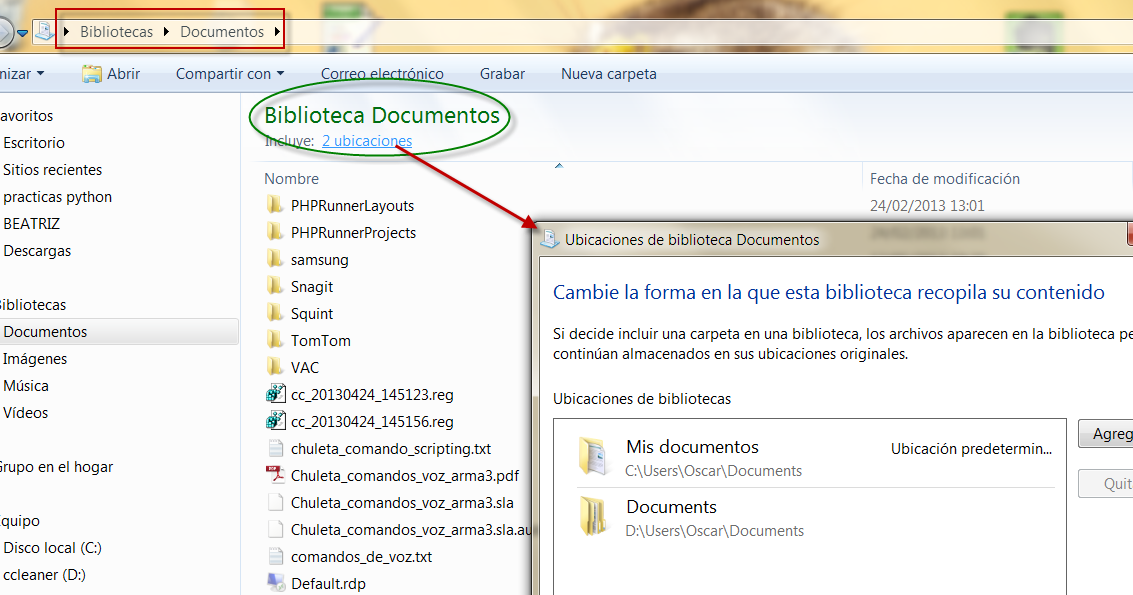The height and width of the screenshot is (595, 1133).
Task: Create a Nueva carpeta
Action: [608, 73]
